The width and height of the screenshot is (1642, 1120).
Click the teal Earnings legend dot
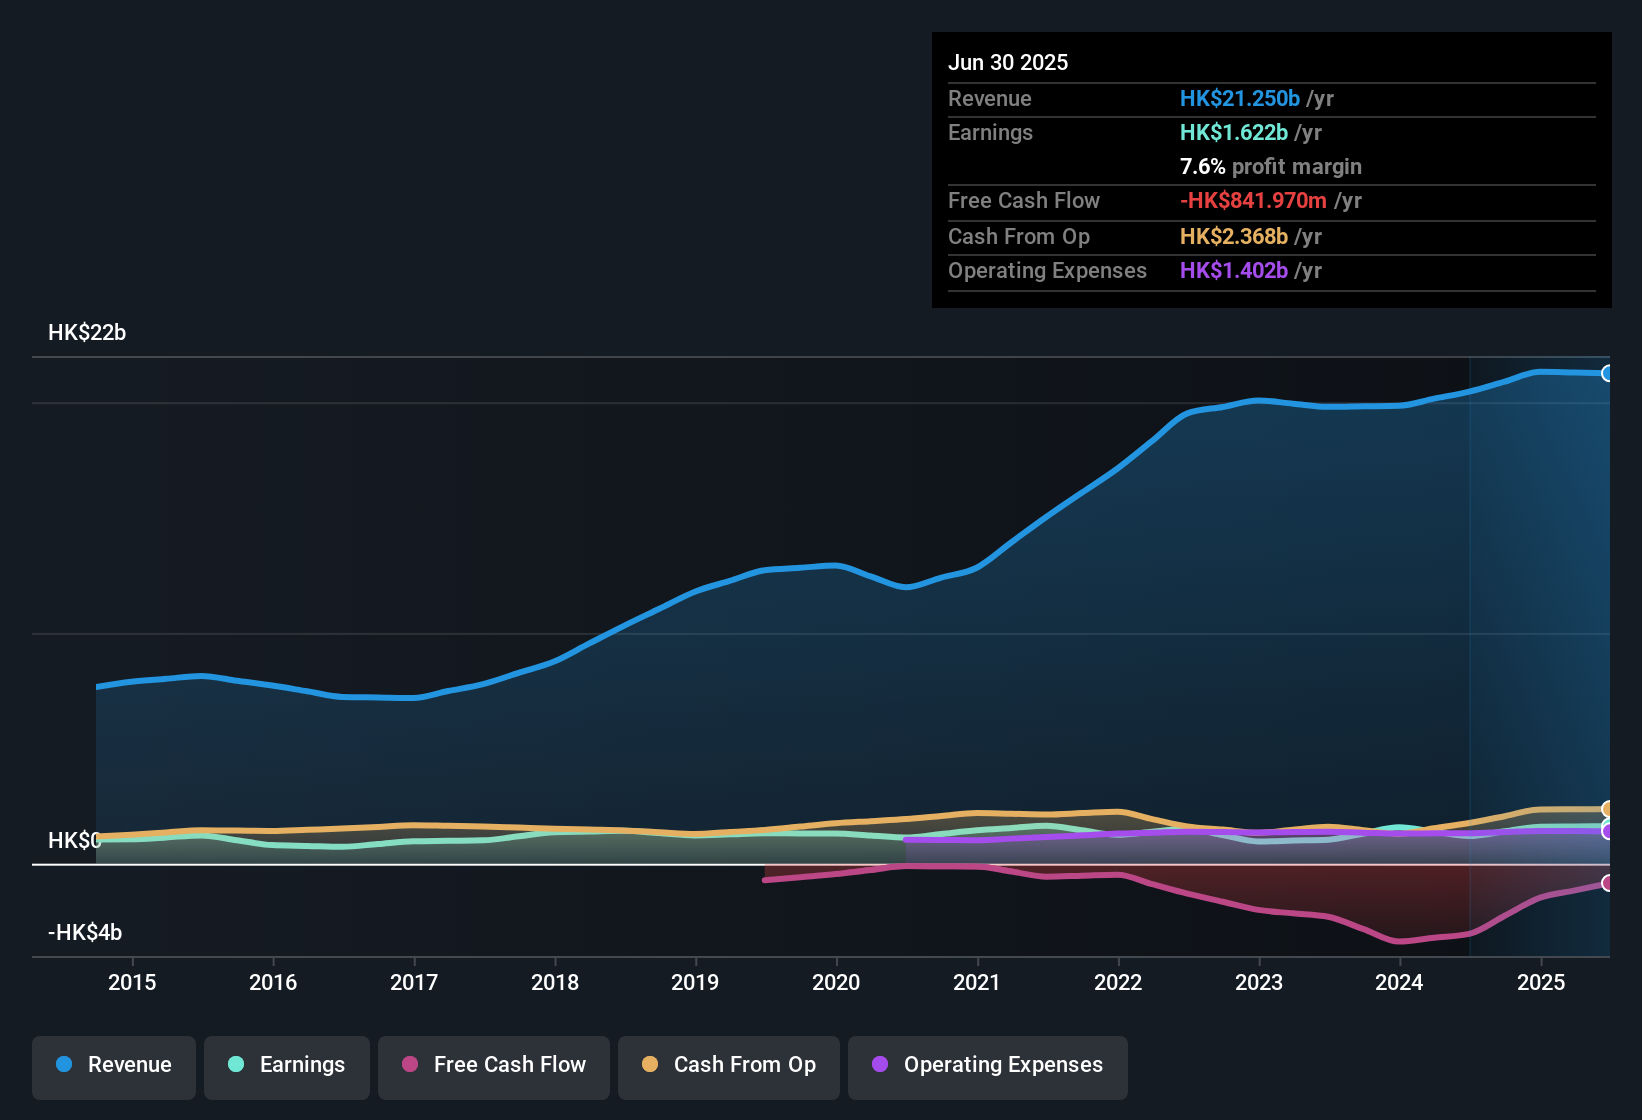(236, 1065)
